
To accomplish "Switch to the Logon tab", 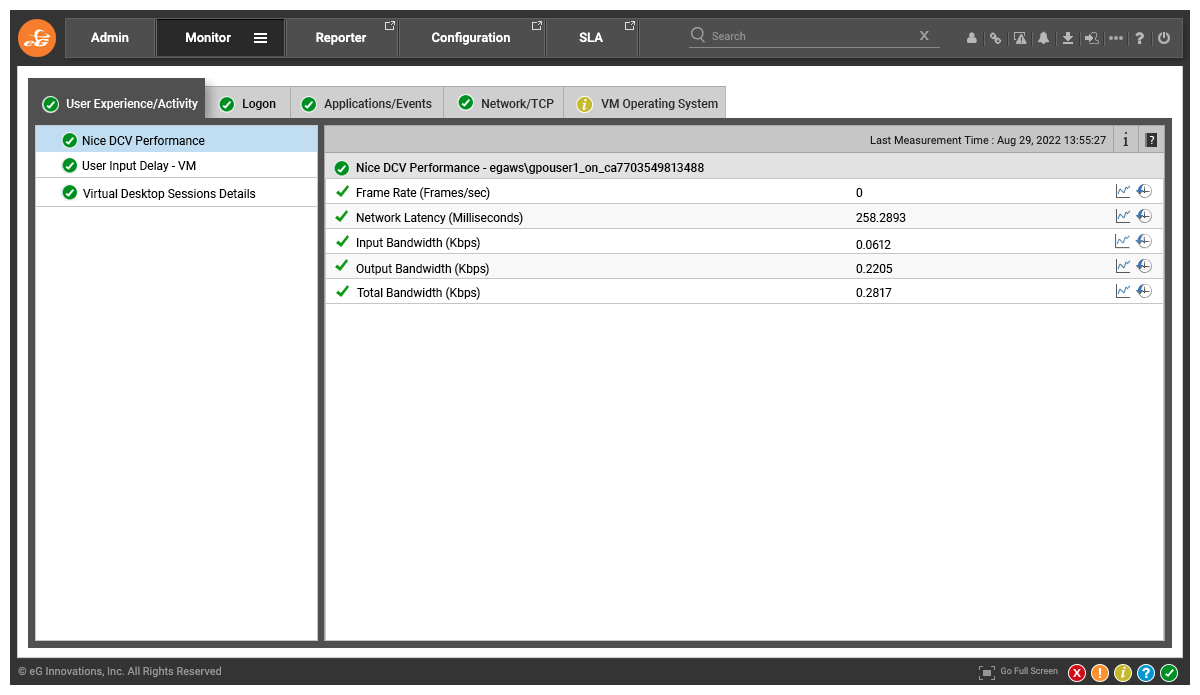I will click(248, 103).
